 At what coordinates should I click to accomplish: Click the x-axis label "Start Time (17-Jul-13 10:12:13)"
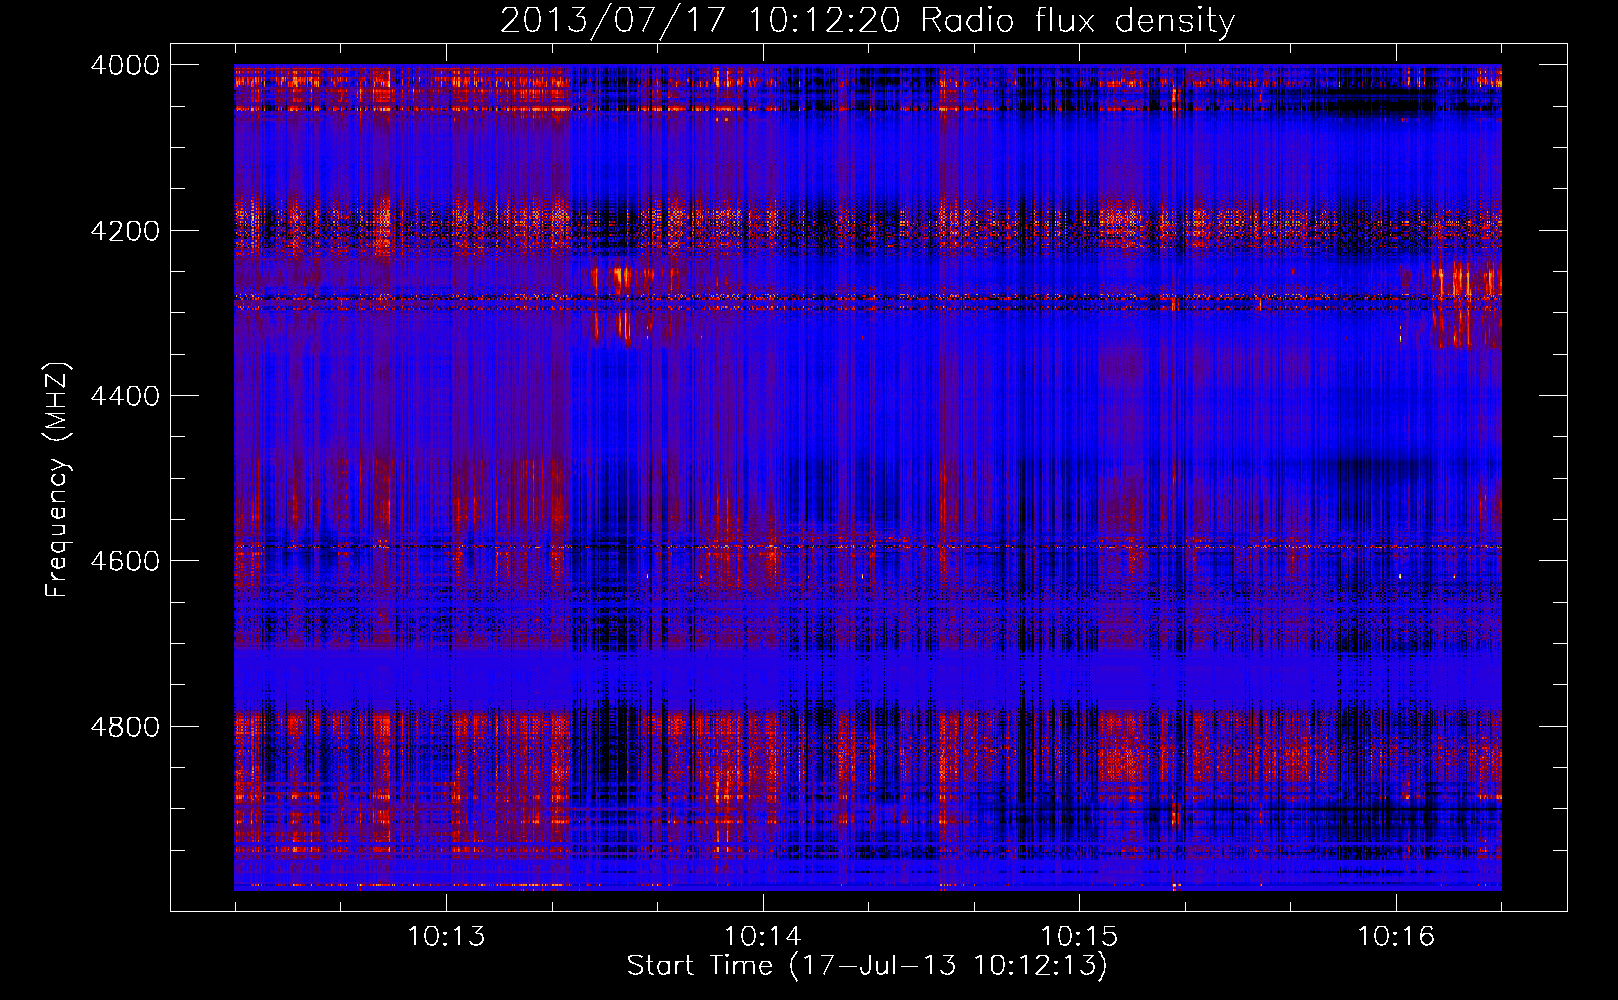(x=867, y=966)
